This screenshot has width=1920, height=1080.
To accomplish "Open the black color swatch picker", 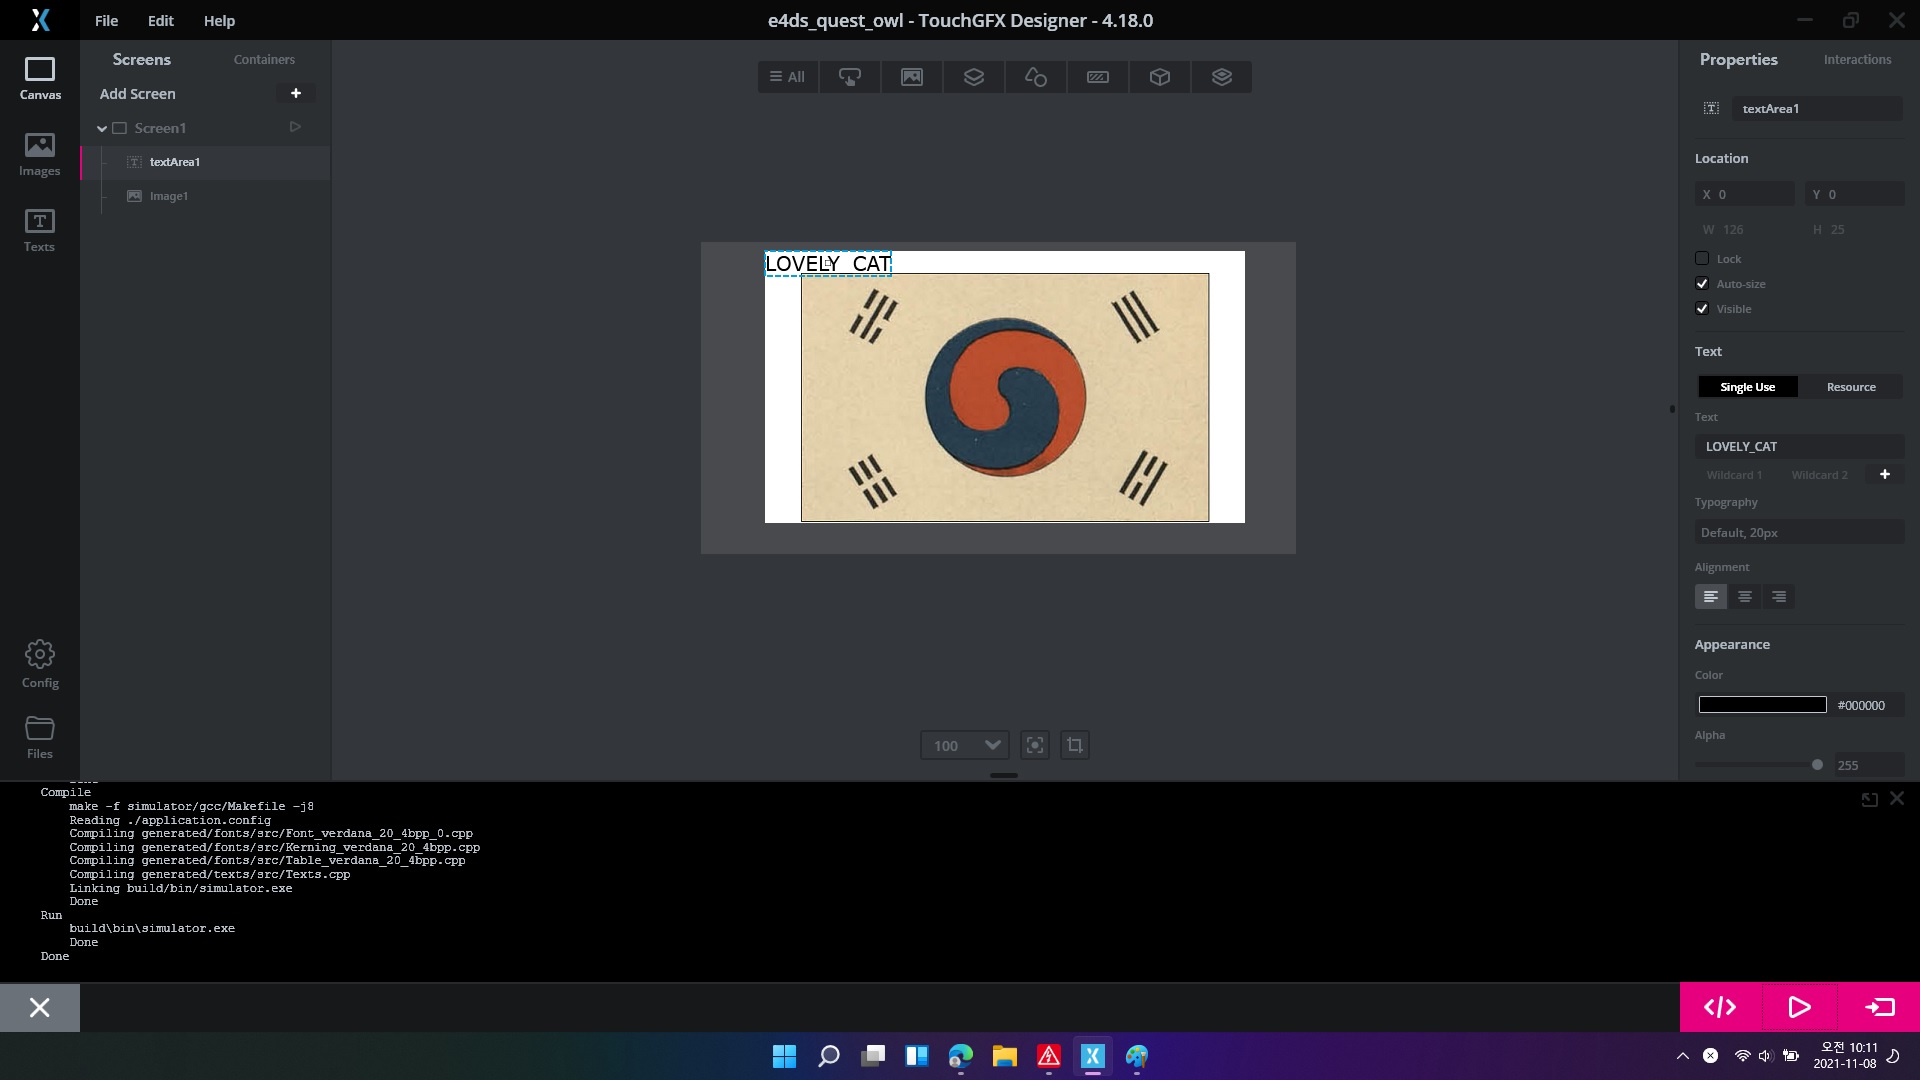I will click(x=1762, y=705).
